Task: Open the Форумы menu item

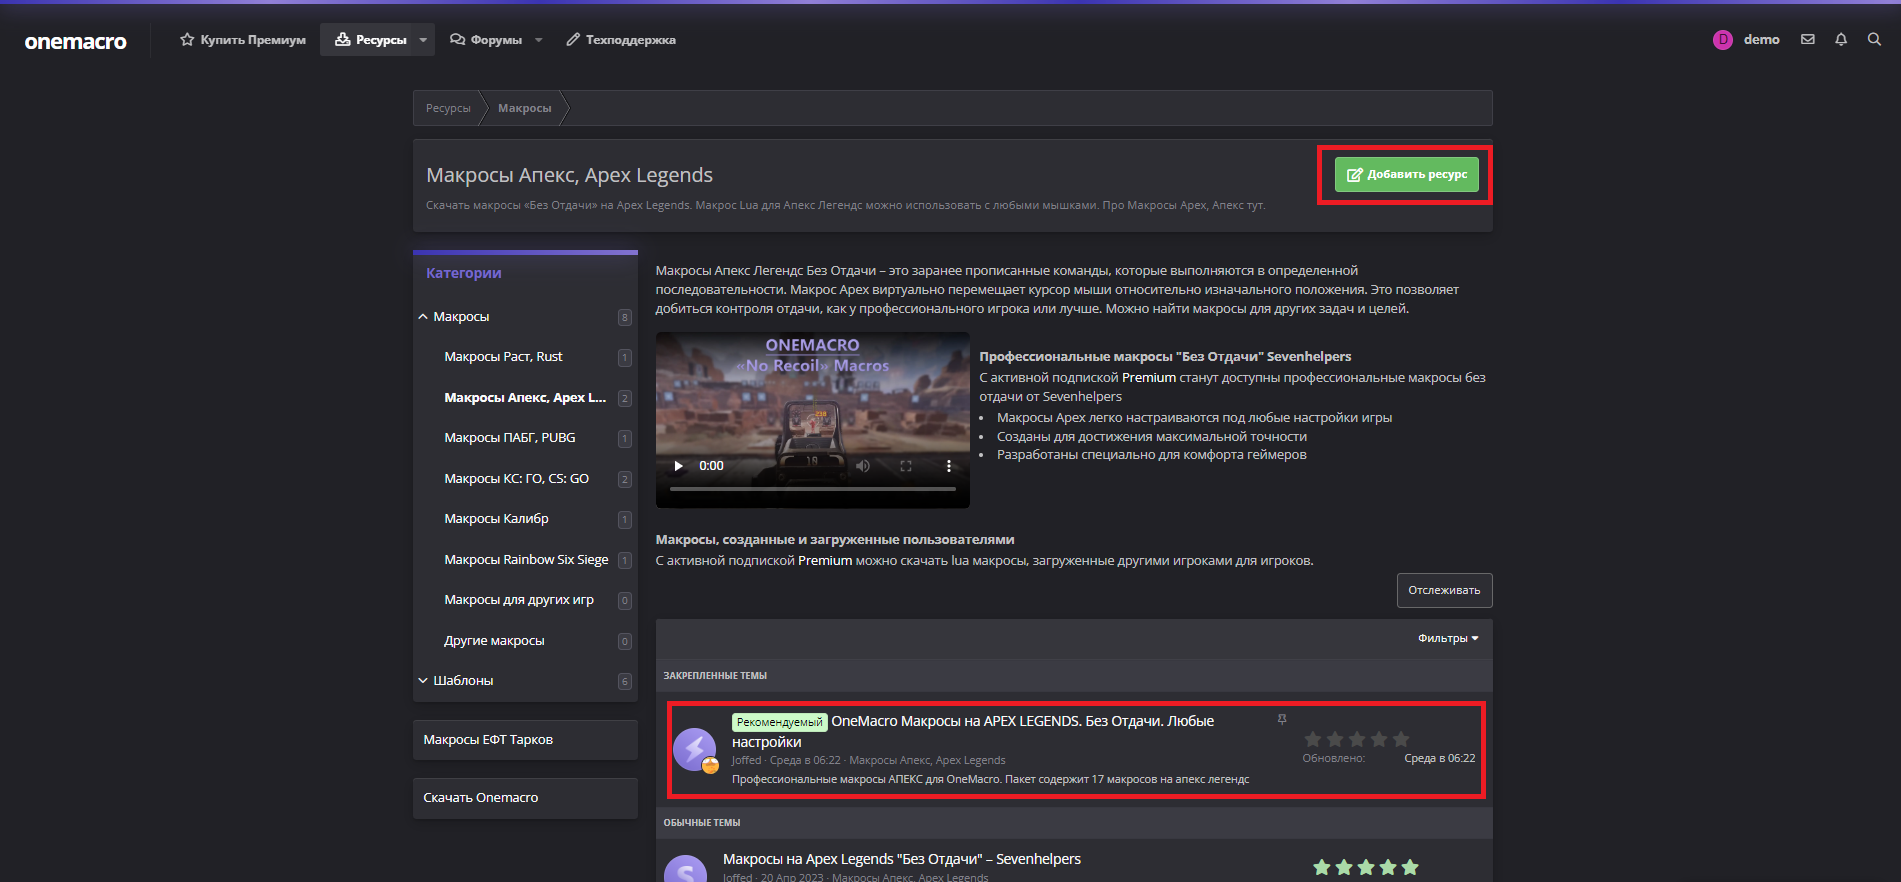Action: [486, 40]
